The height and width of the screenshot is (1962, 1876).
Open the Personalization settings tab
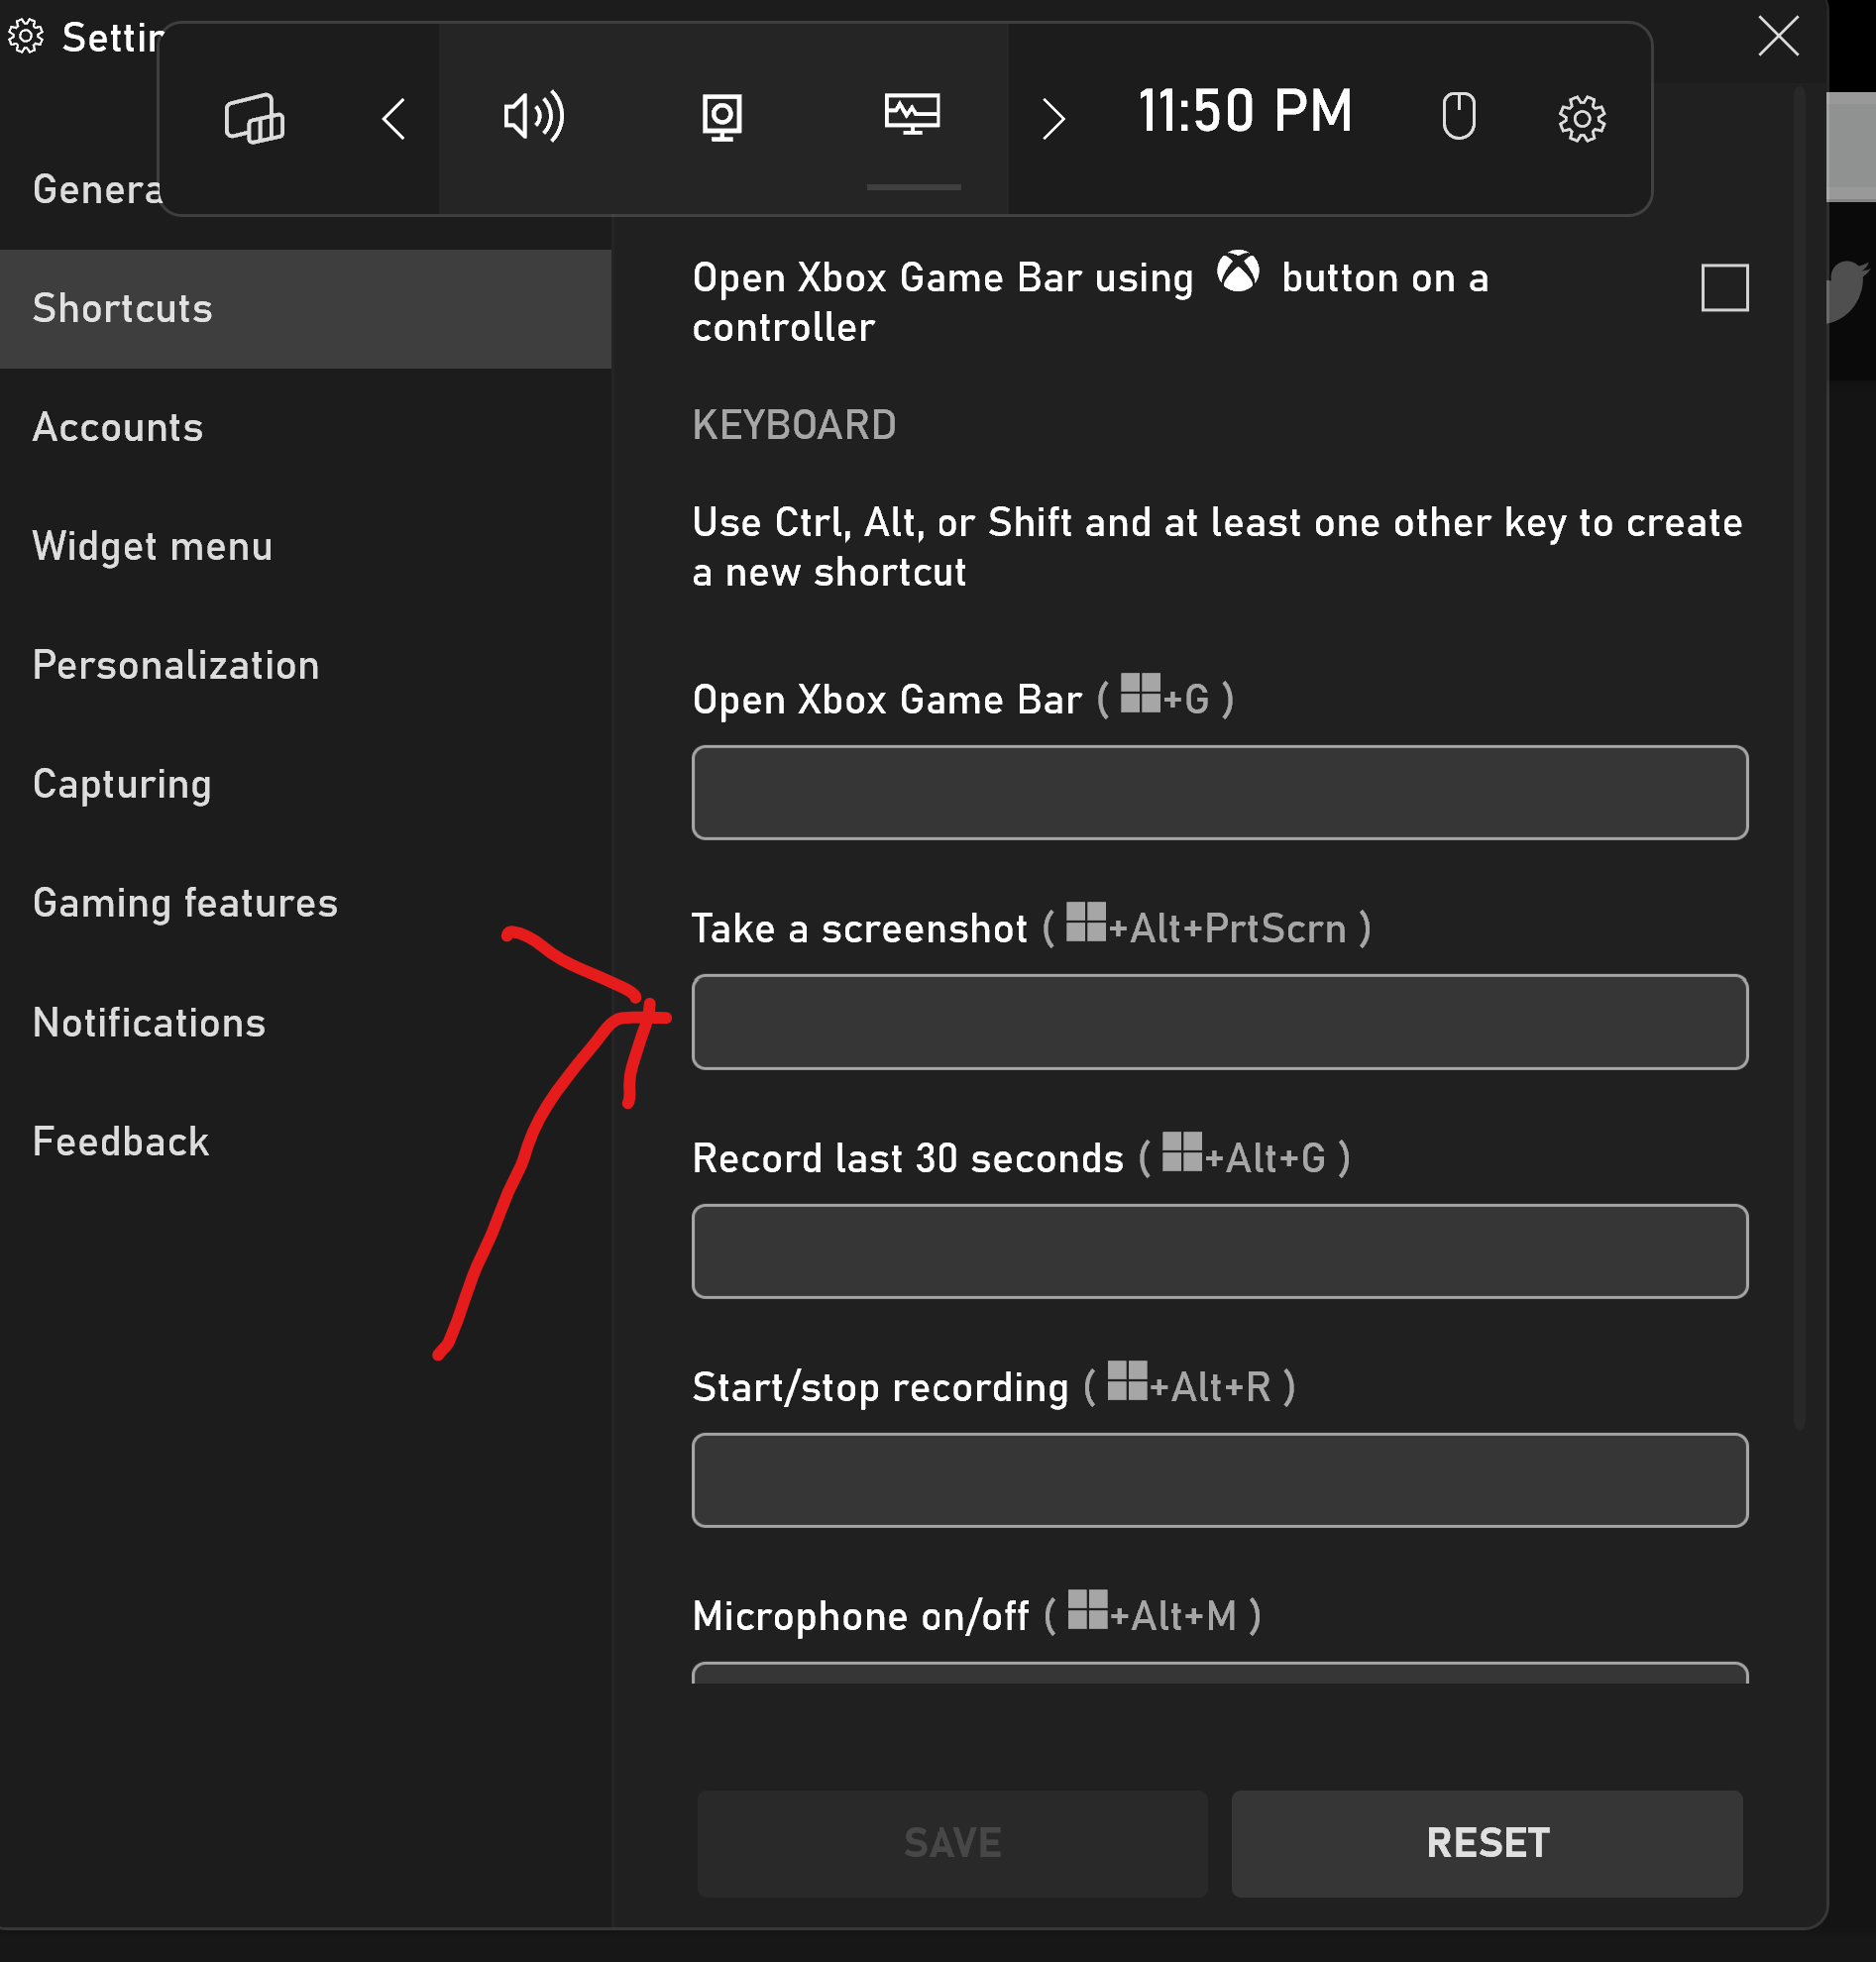[305, 666]
